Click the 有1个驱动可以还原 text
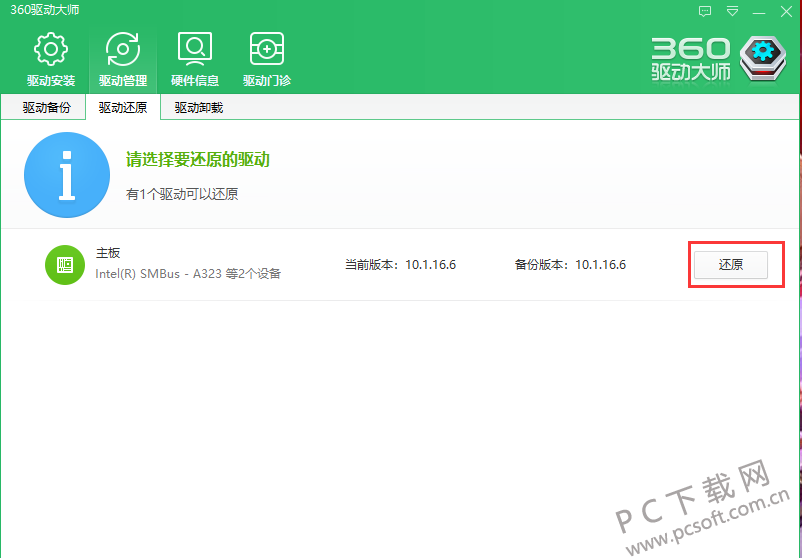This screenshot has height=558, width=802. (182, 194)
